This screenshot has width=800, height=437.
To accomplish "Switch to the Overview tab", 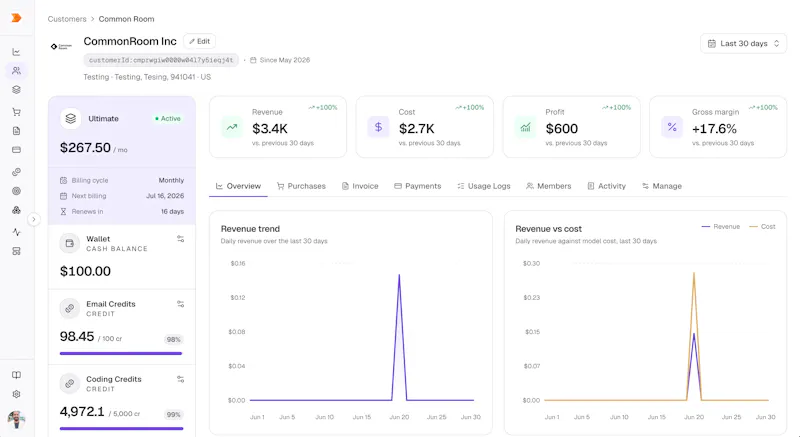I will 238,186.
